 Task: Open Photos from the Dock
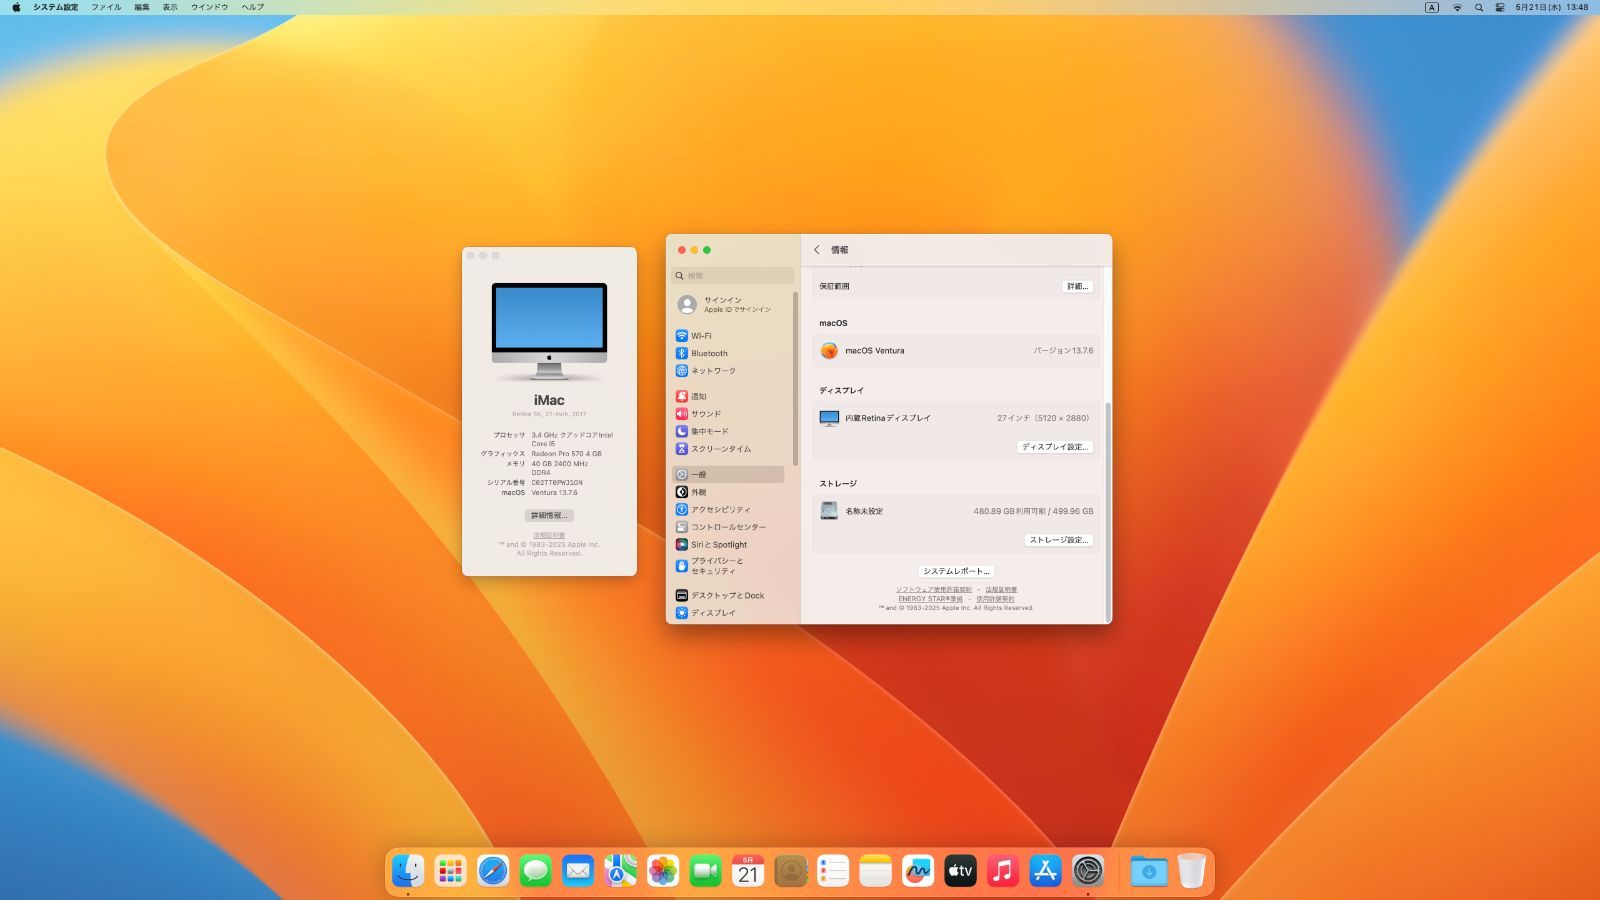[663, 871]
